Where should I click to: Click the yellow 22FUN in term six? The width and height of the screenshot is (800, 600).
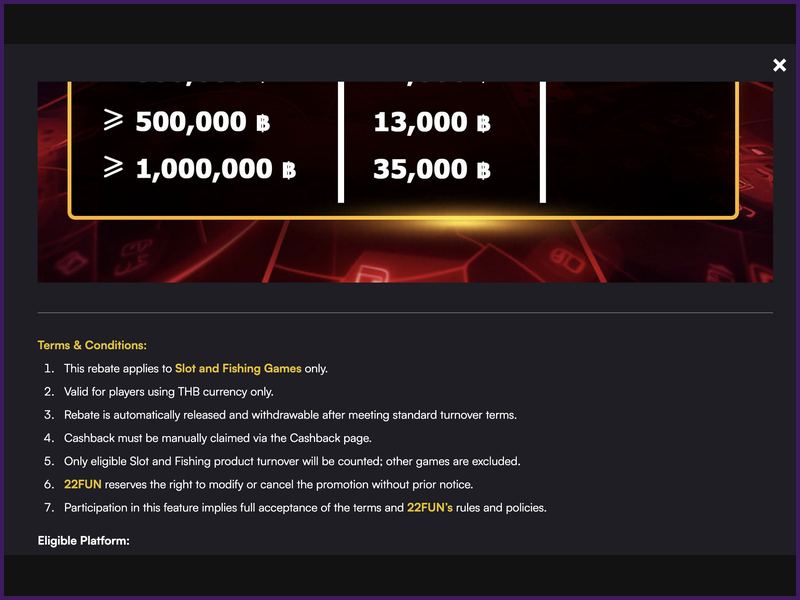[82, 484]
